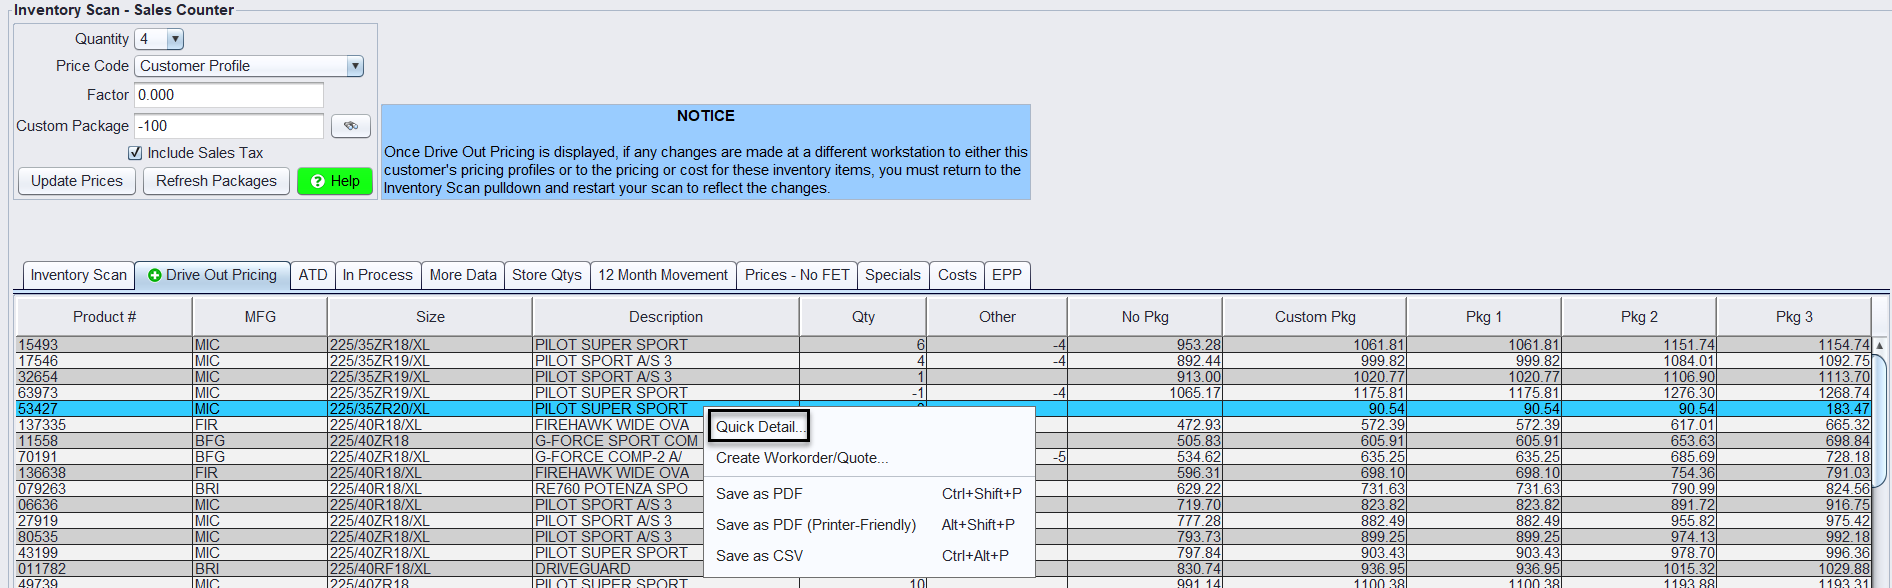Click the table scrollbar up arrow
The height and width of the screenshot is (588, 1892).
(1879, 346)
